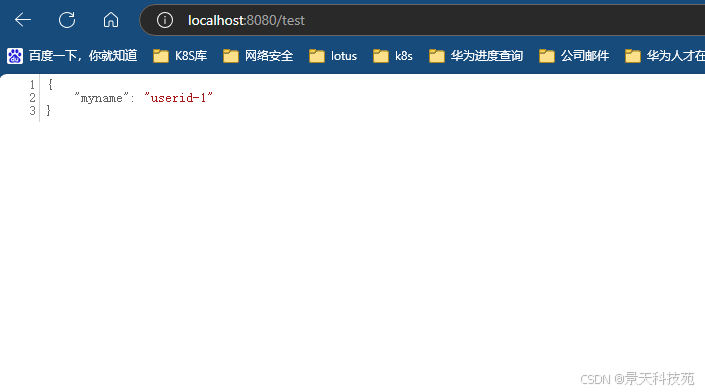Click the localhost:8080/test address bar
This screenshot has height=392, width=705.
[x=423, y=20]
